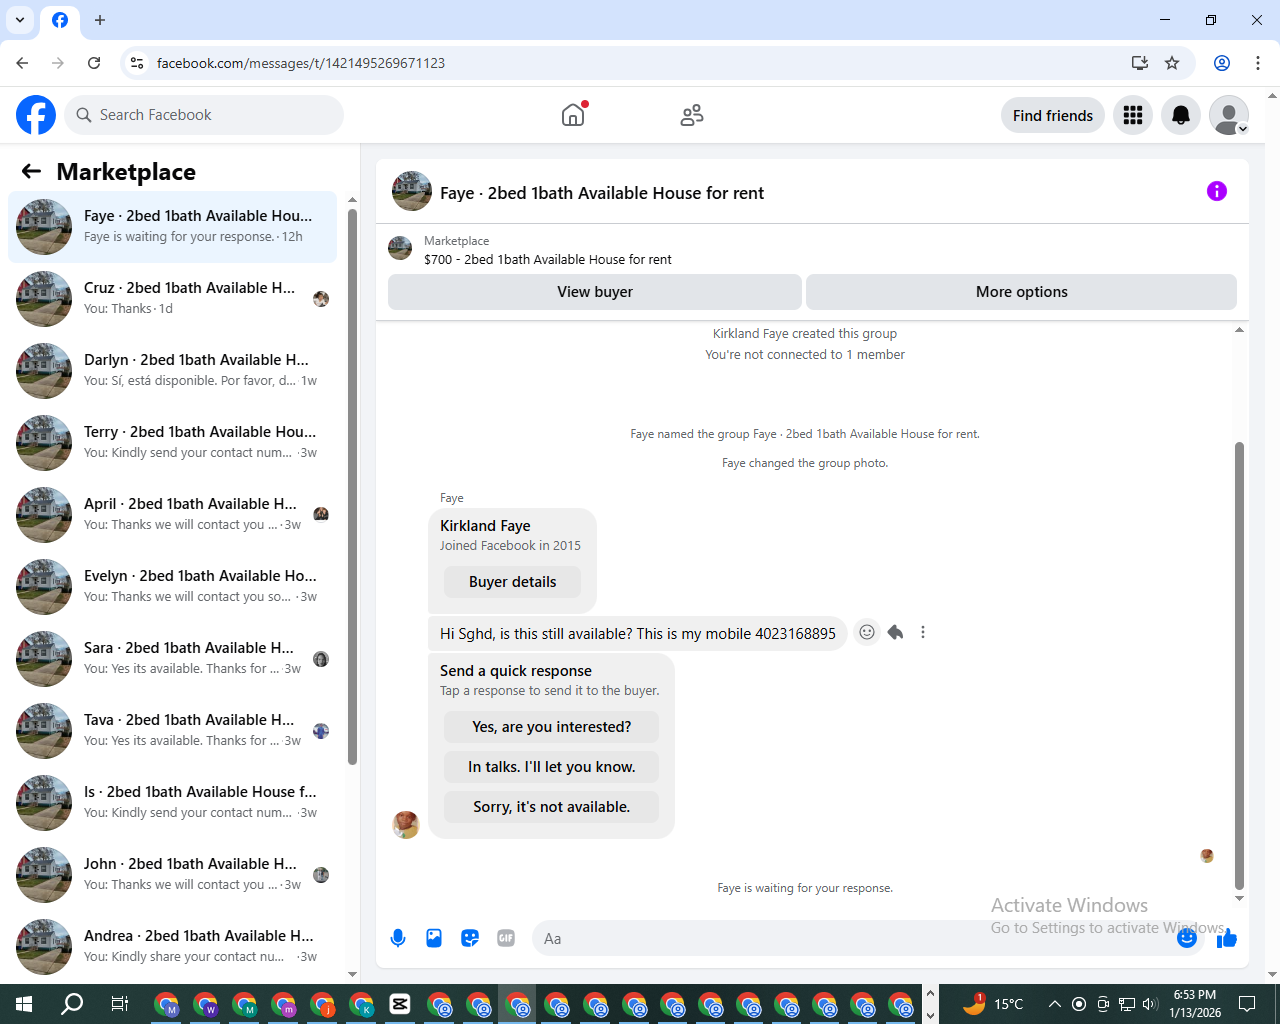
Task: React to Faye's message with emoji
Action: pyautogui.click(x=867, y=632)
